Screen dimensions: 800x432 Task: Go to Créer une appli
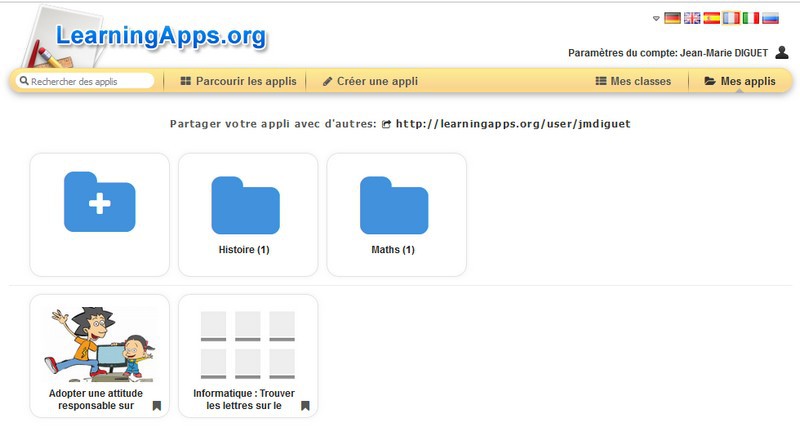tap(370, 81)
